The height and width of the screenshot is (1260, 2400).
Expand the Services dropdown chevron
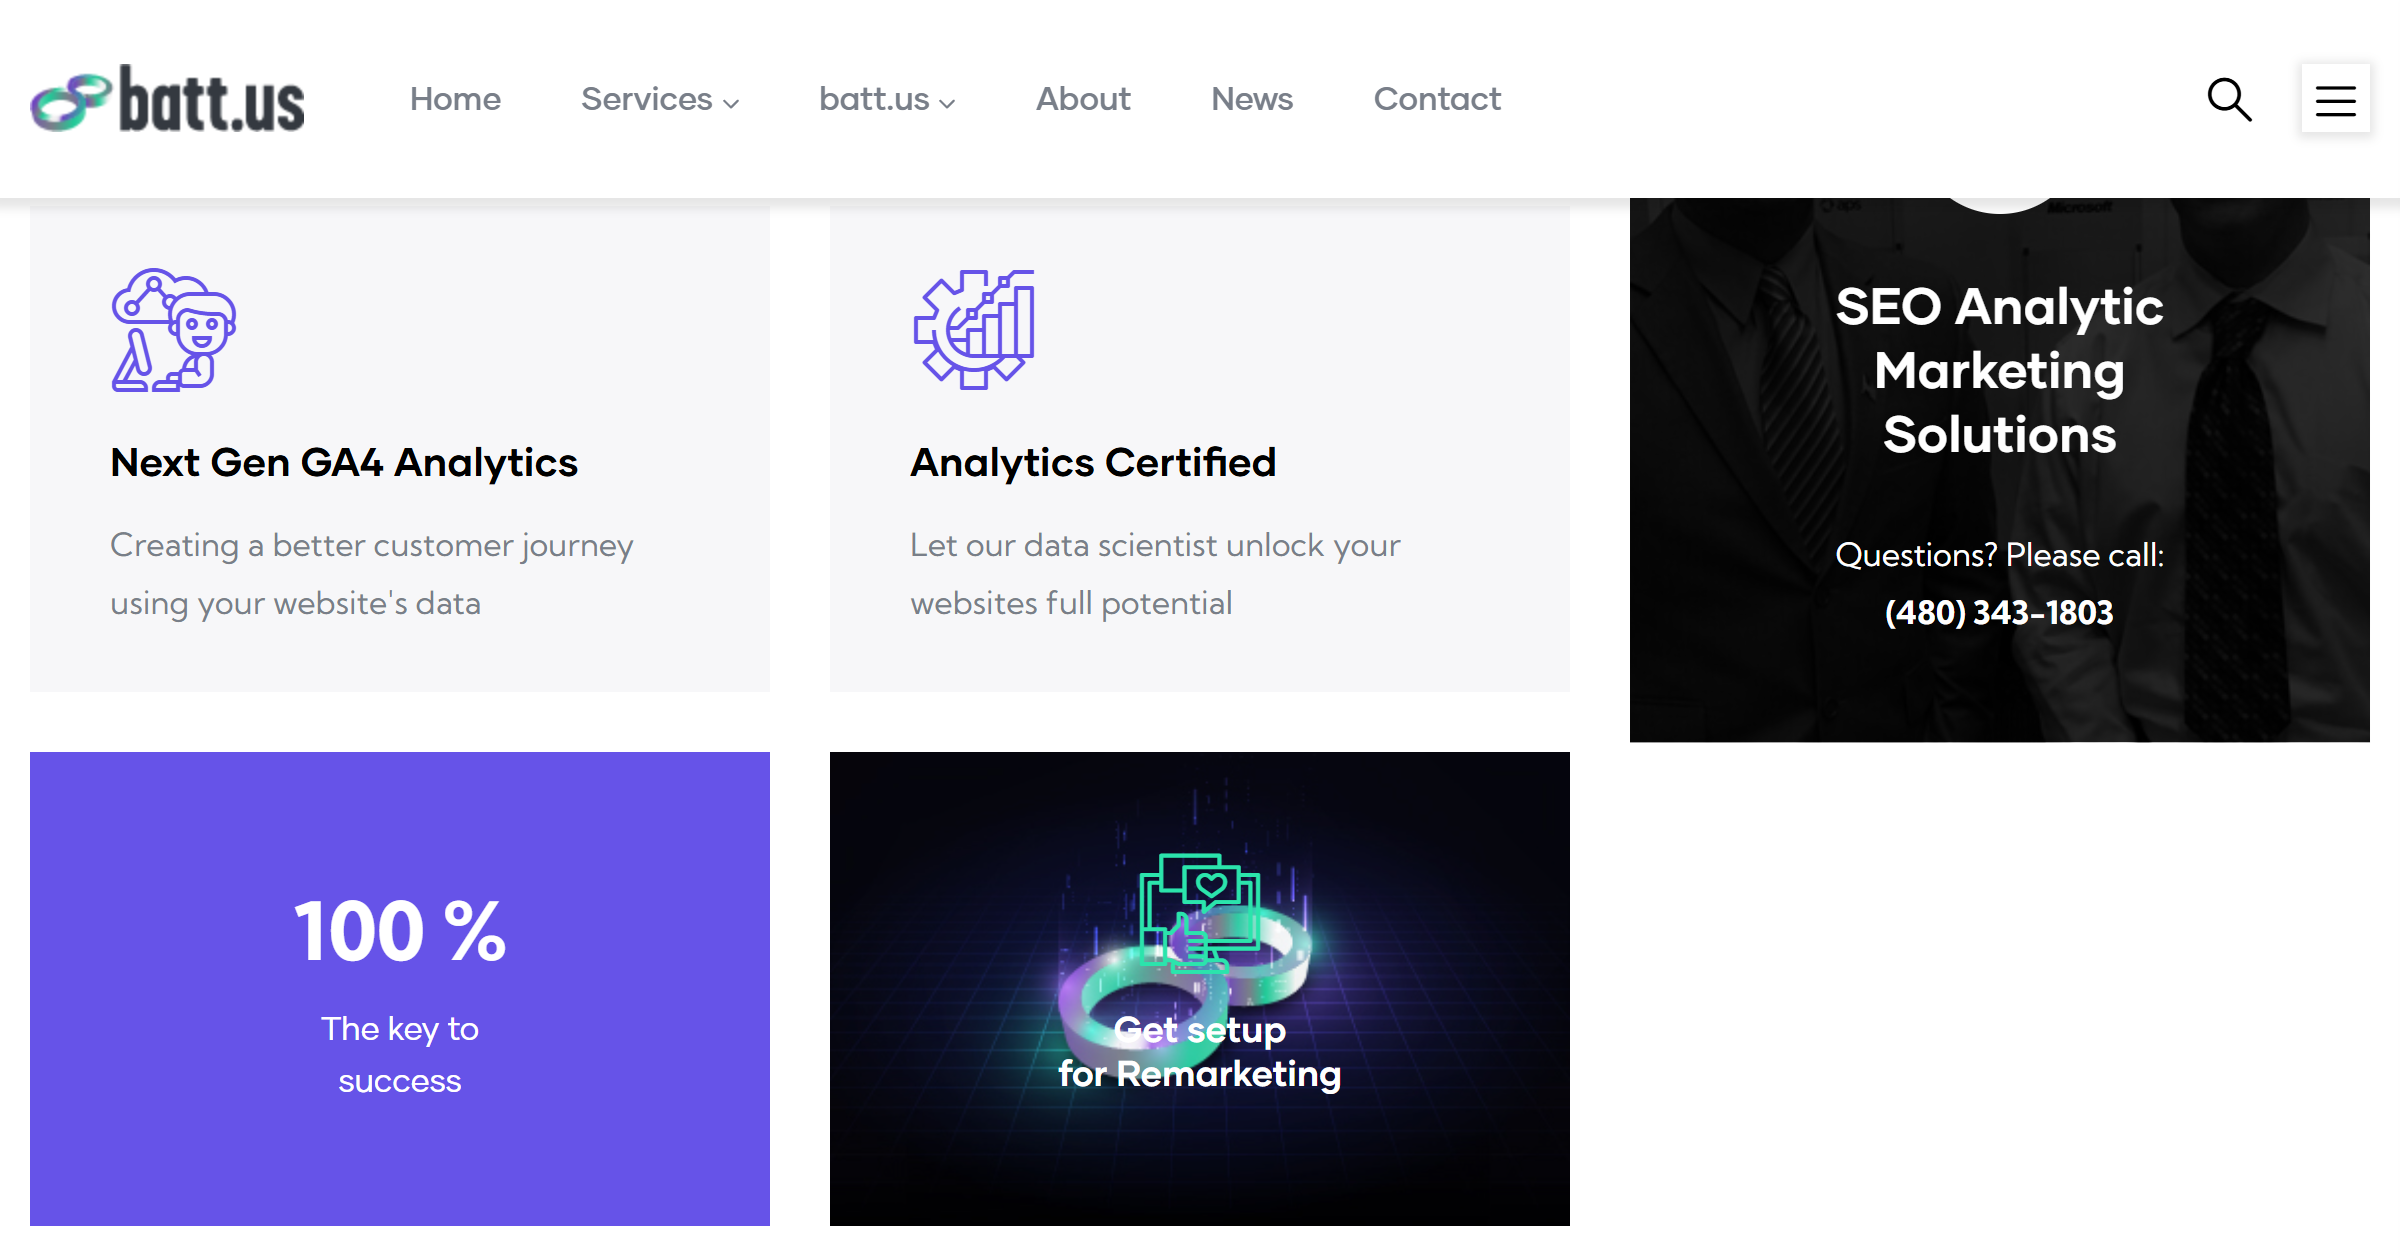coord(732,103)
